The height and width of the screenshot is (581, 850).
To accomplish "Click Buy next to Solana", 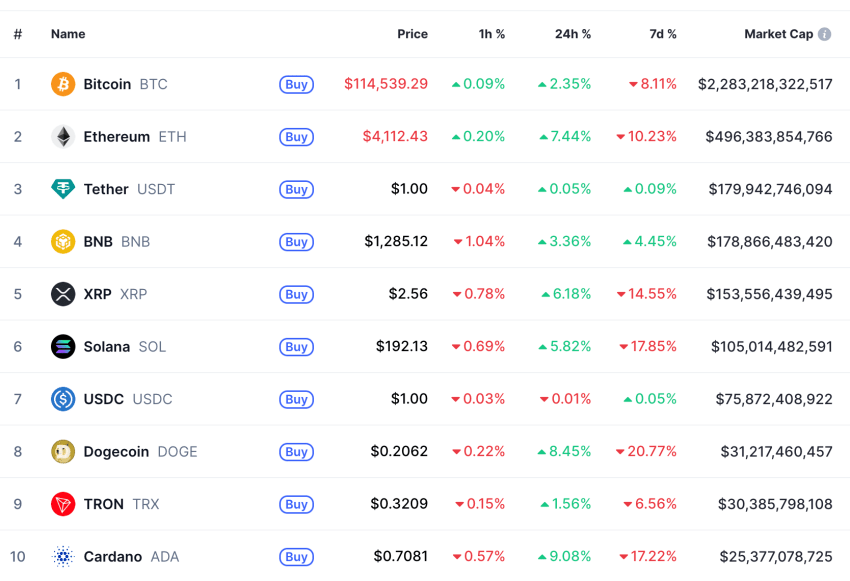I will [x=296, y=347].
